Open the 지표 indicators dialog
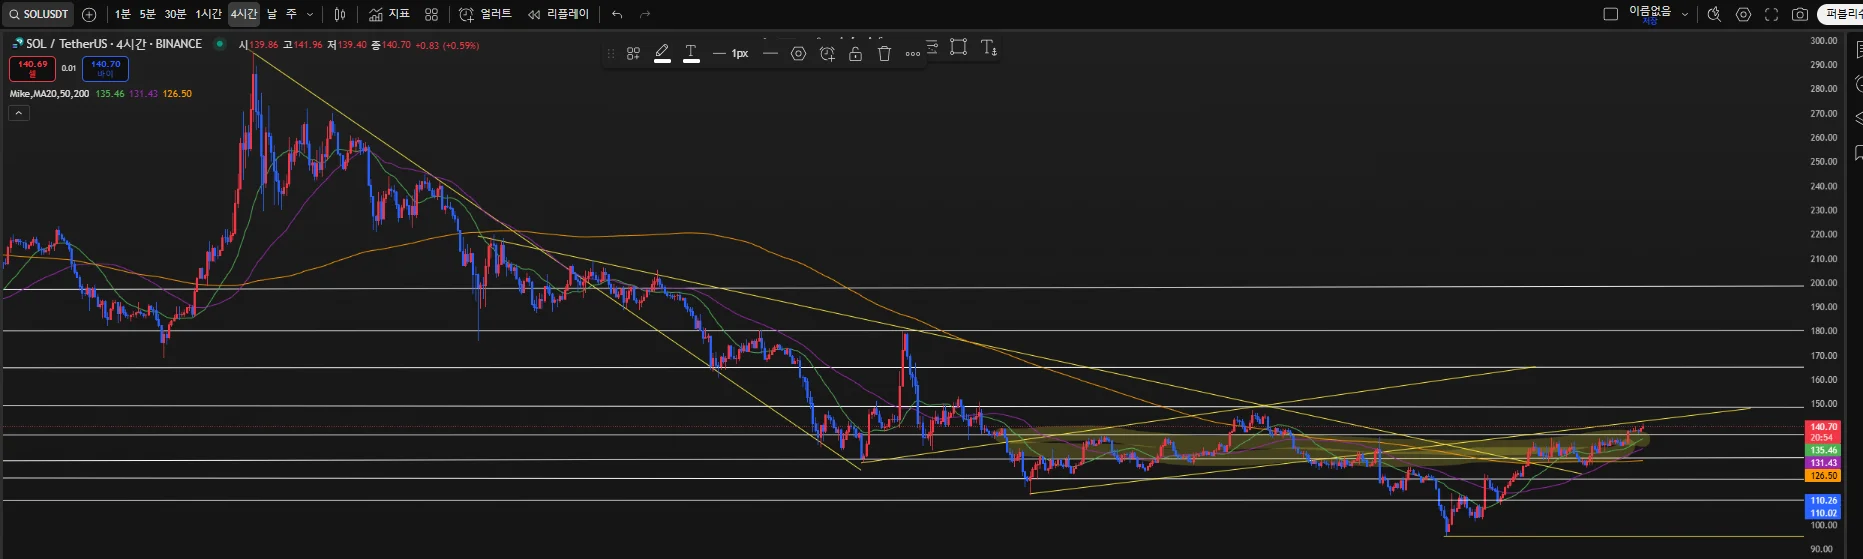 [390, 14]
